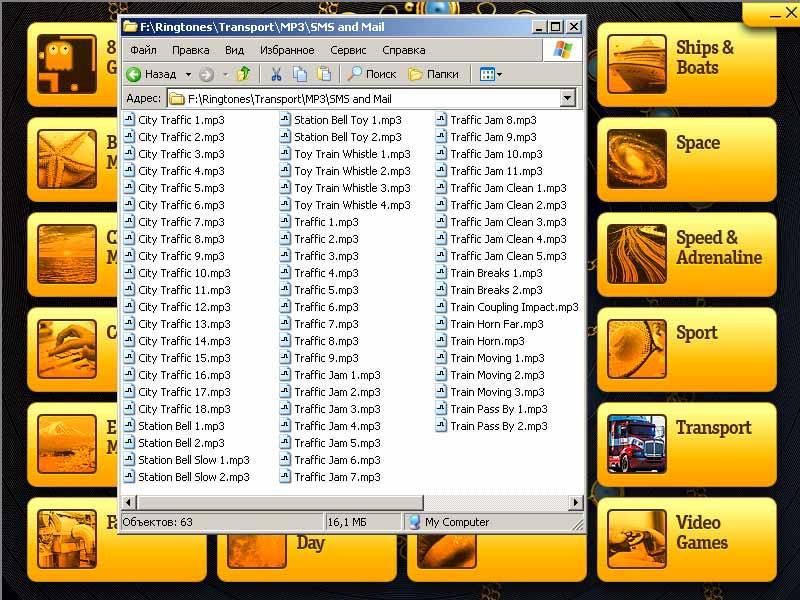The height and width of the screenshot is (600, 800).
Task: Select the Train Horn Far.mp3 file
Action: coord(496,324)
